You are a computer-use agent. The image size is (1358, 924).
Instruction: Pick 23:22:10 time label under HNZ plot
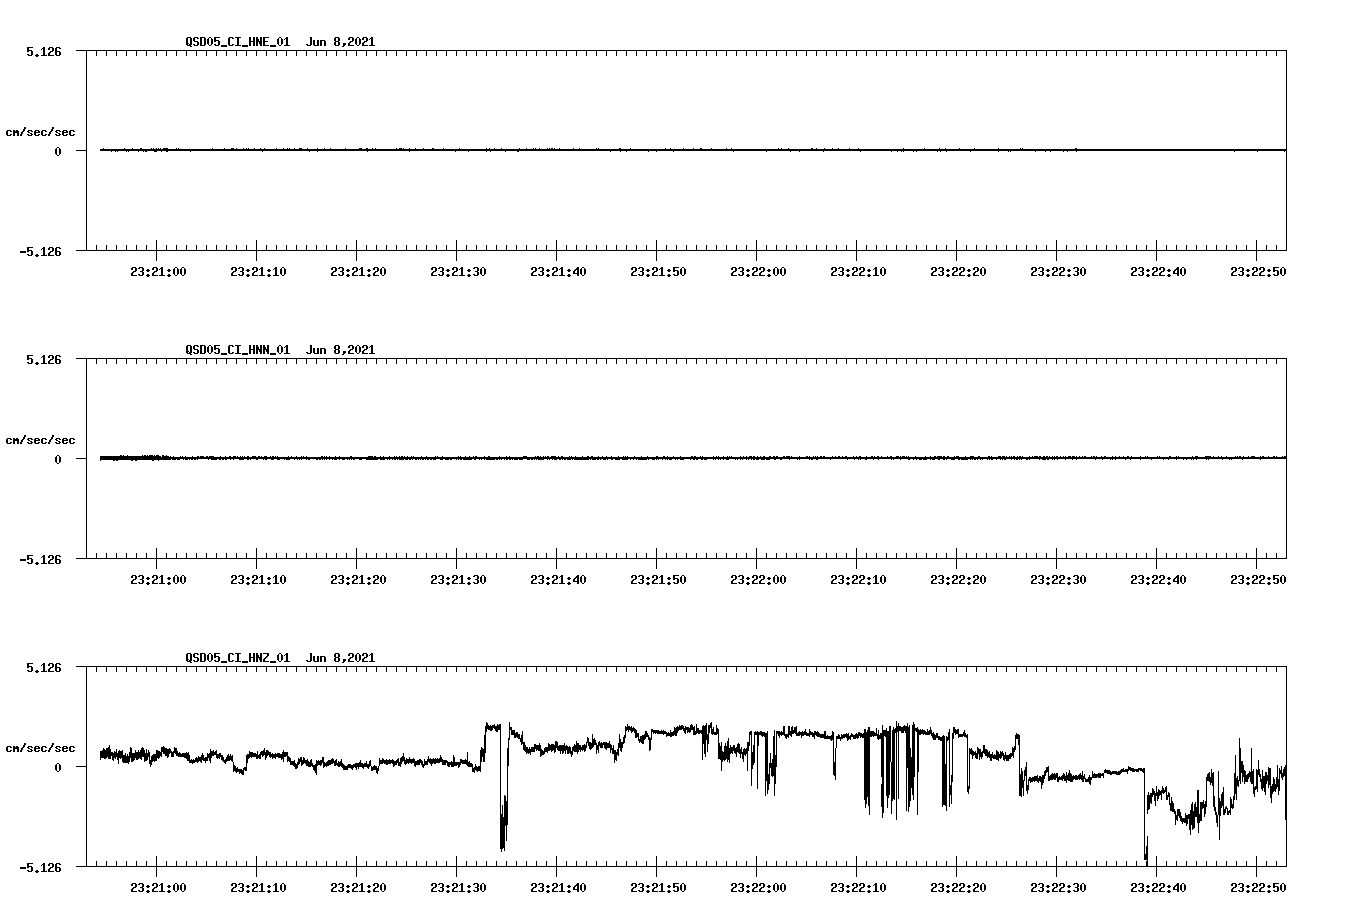(x=858, y=887)
